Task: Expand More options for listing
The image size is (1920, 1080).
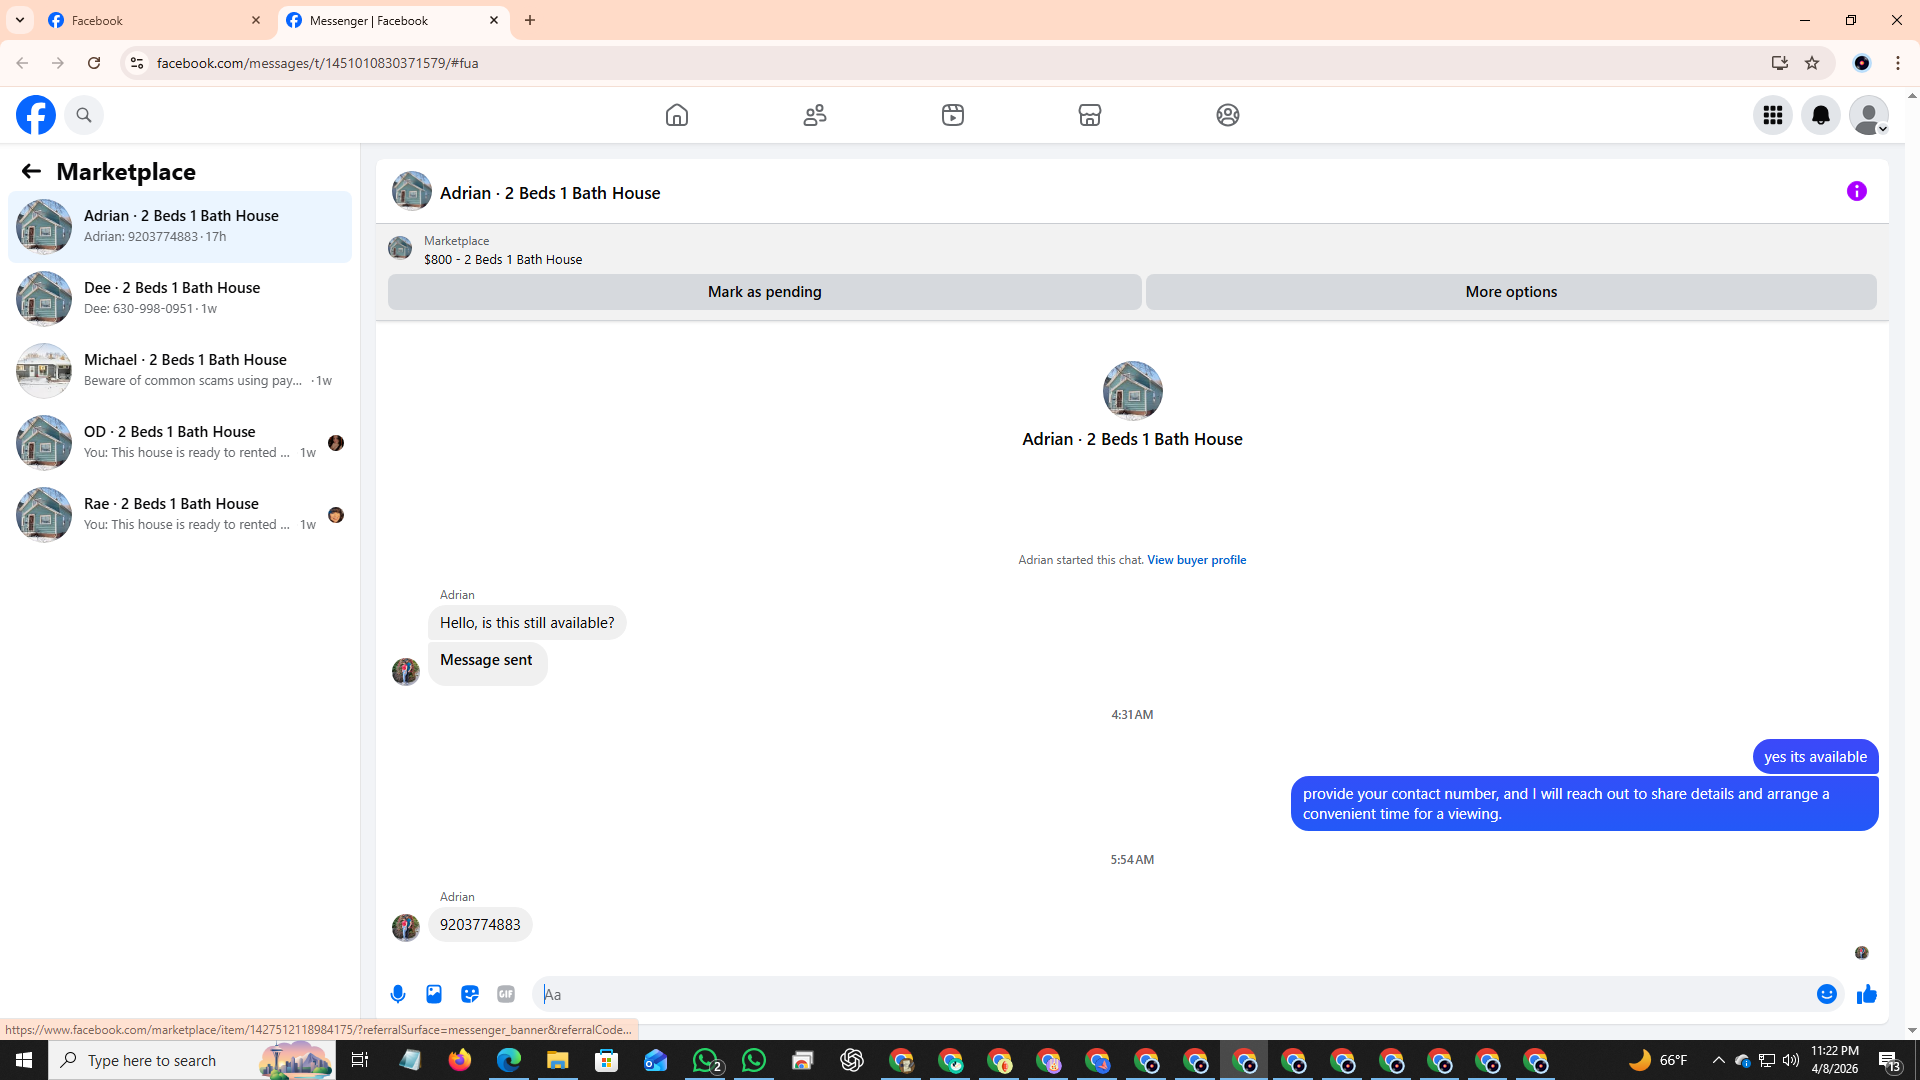Action: 1510,292
